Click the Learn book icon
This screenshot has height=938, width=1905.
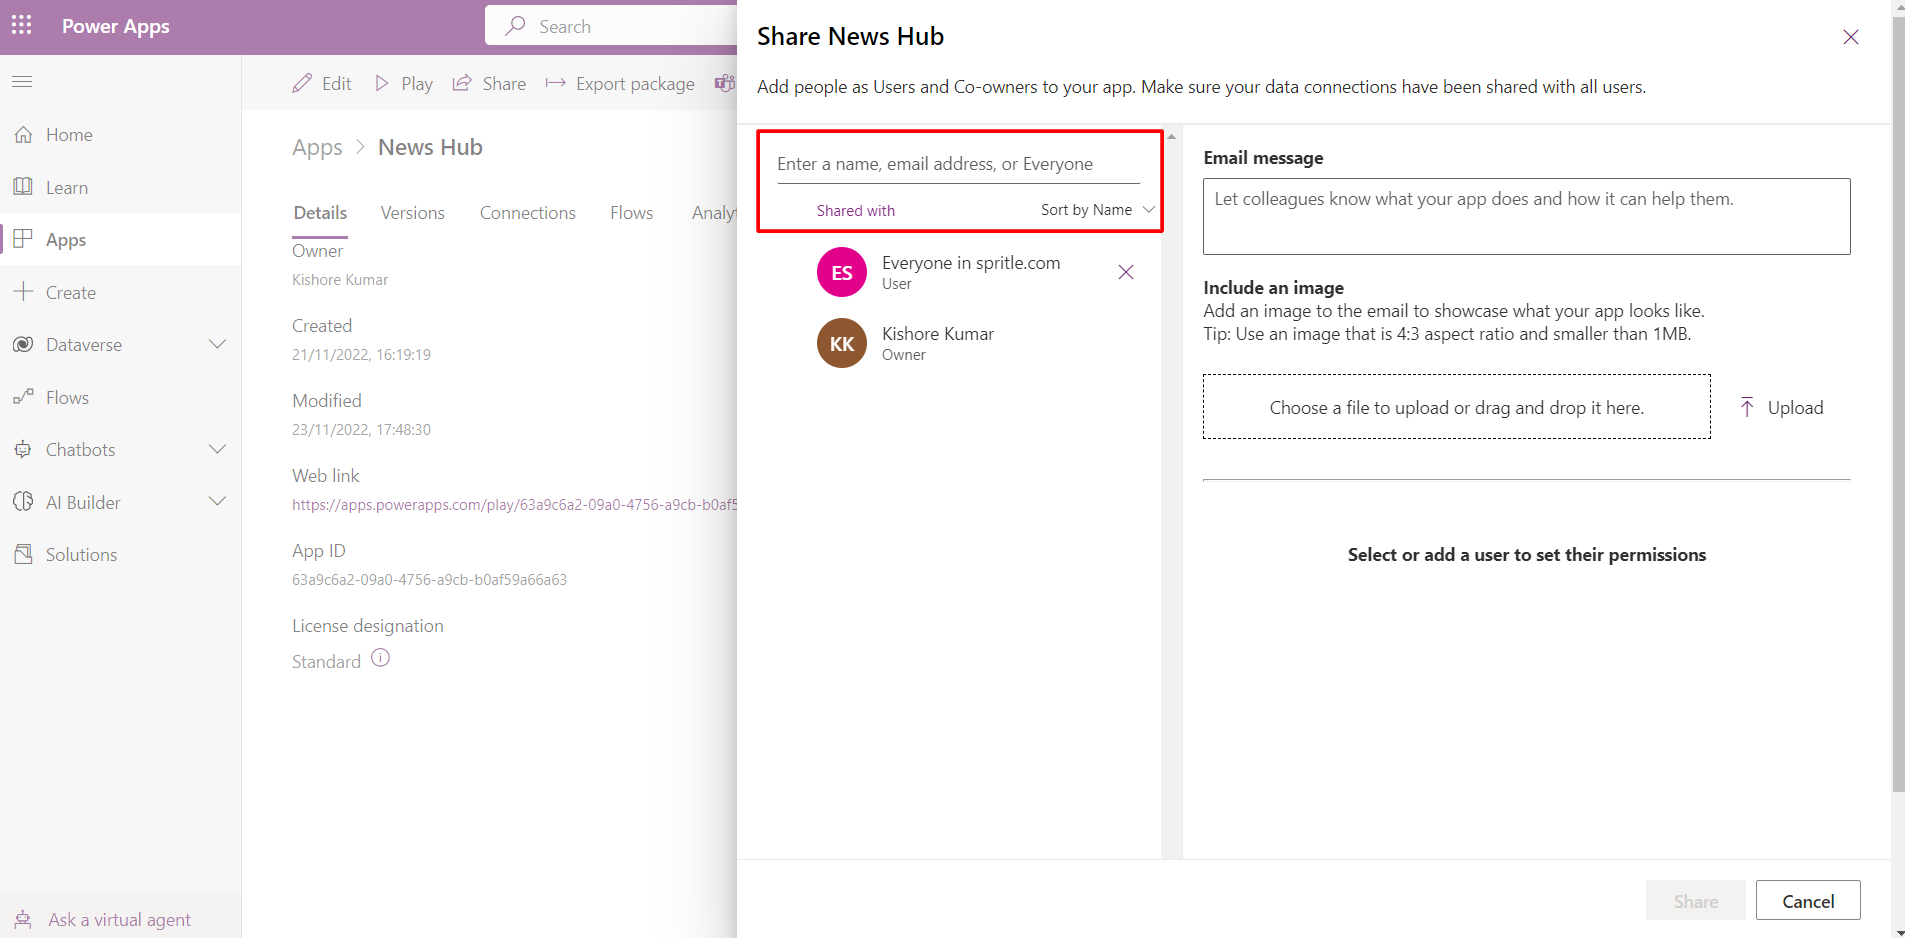23,187
